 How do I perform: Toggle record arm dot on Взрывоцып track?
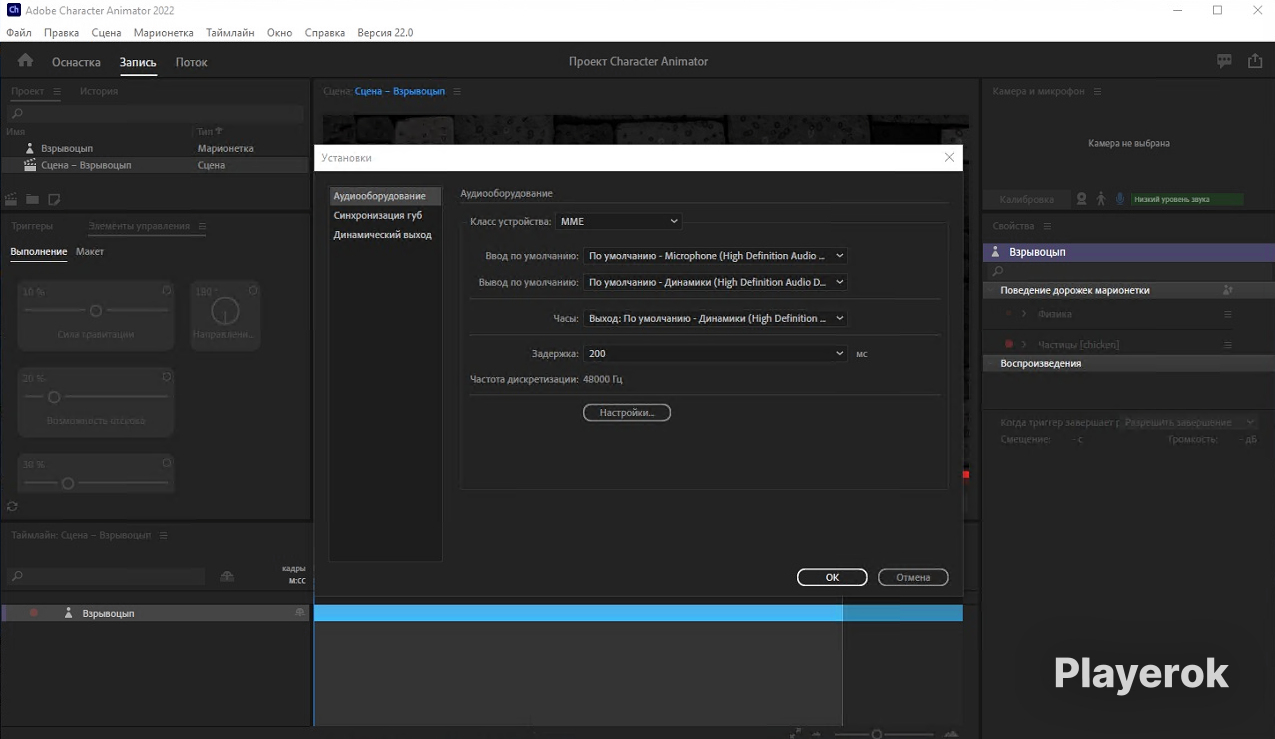point(33,613)
